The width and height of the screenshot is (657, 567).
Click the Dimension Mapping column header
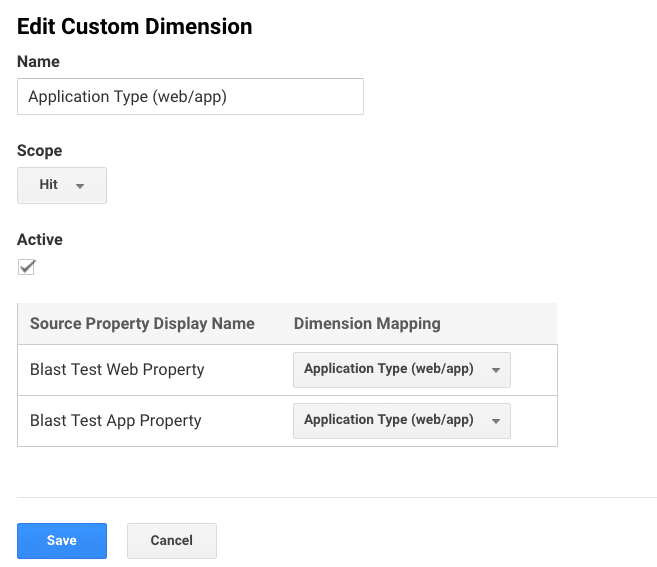click(x=367, y=324)
